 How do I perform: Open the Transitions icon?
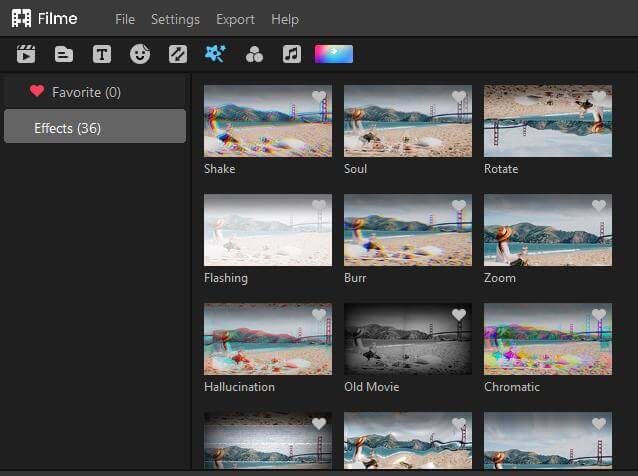click(x=178, y=54)
